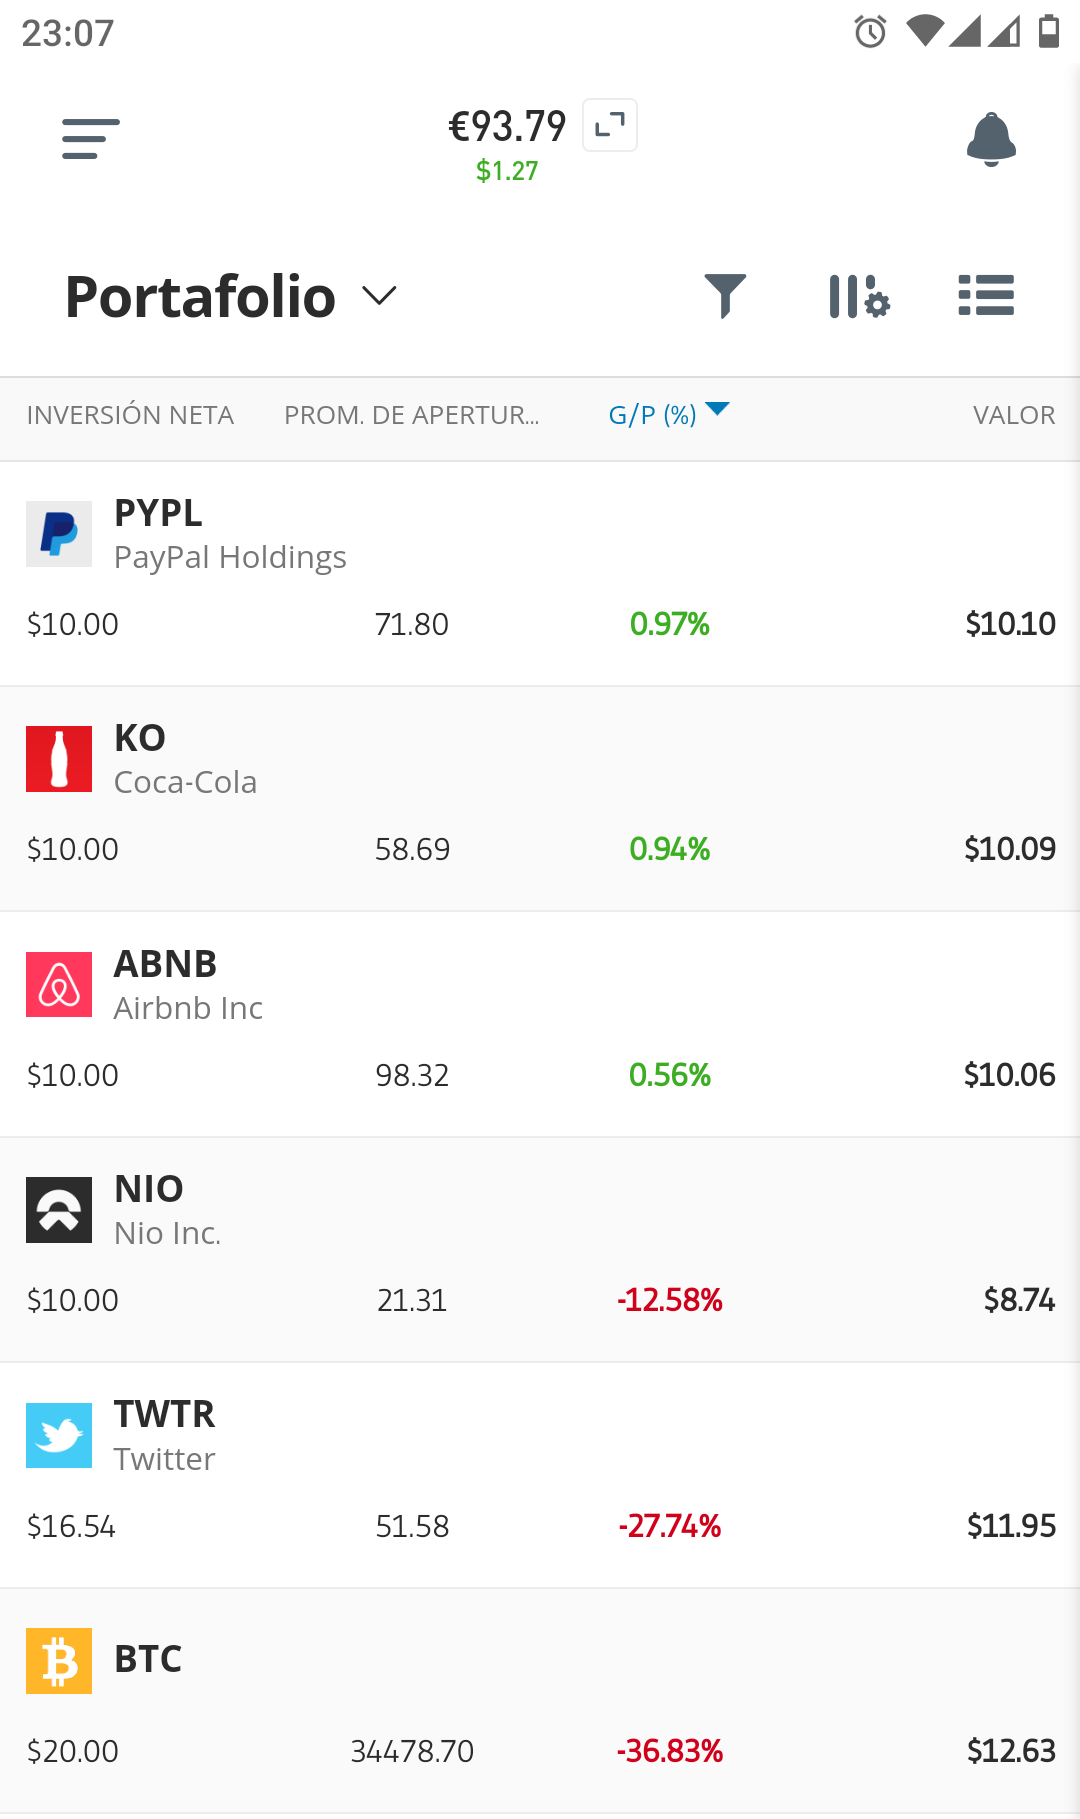Switch to list view layout
Screen dimensions: 1080x1819
pyautogui.click(x=986, y=296)
